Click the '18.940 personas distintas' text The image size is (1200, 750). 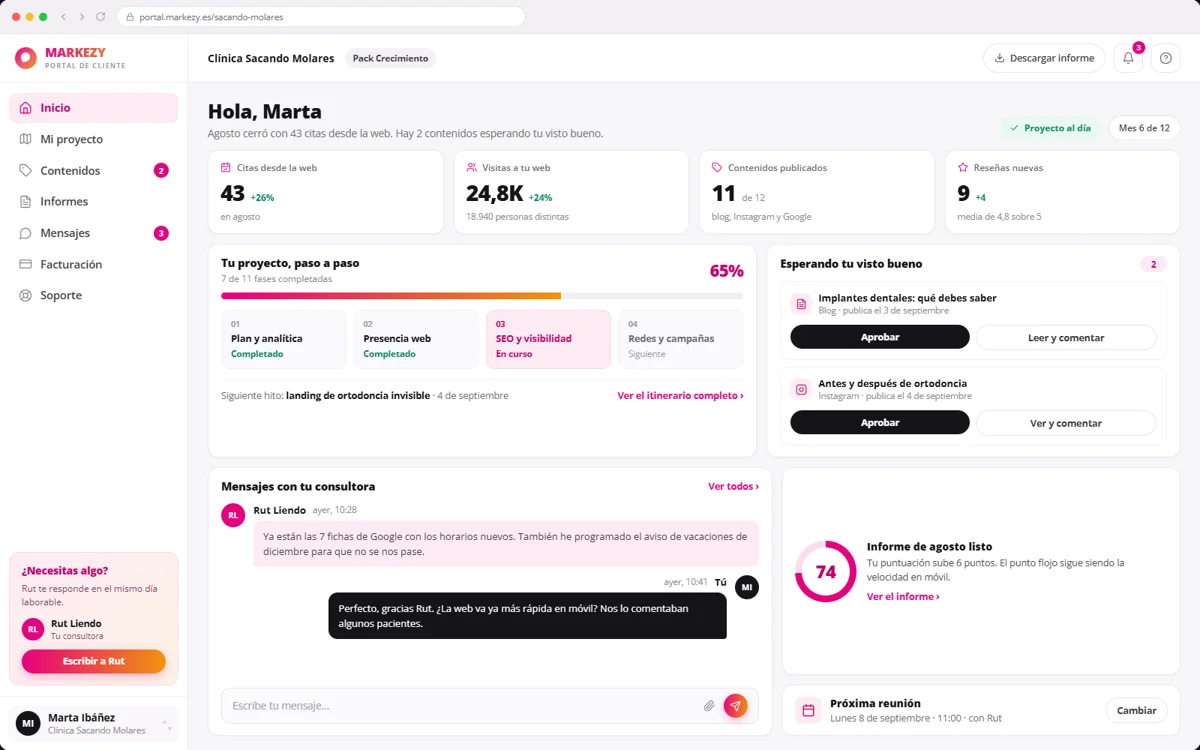[x=517, y=217]
